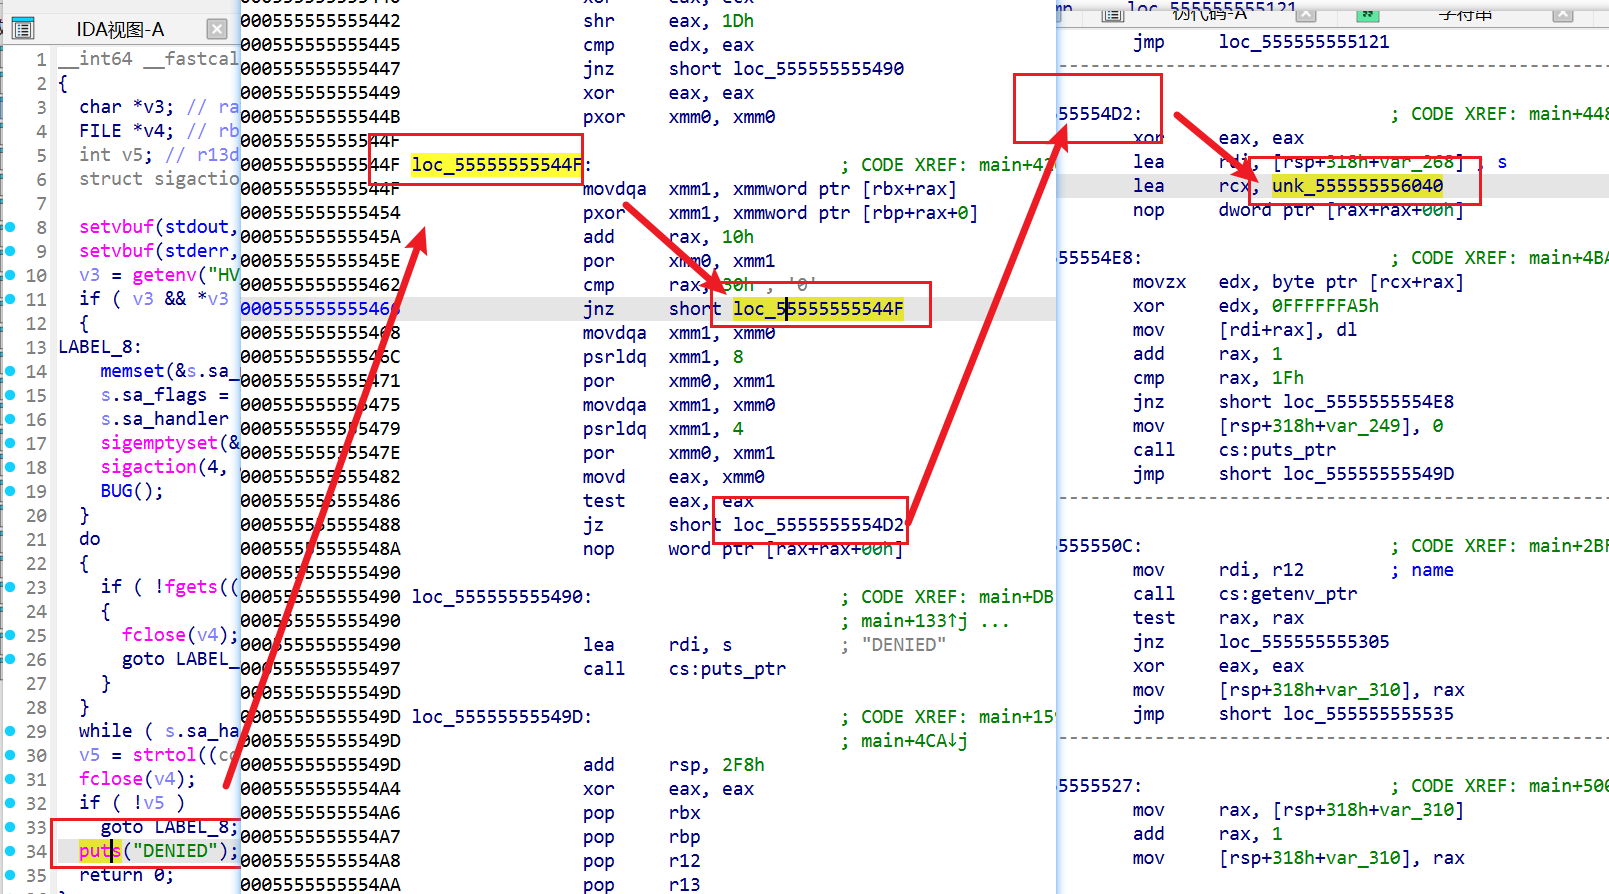This screenshot has width=1609, height=894.
Task: Click the green 字符串 tab icon
Action: coord(1367,14)
